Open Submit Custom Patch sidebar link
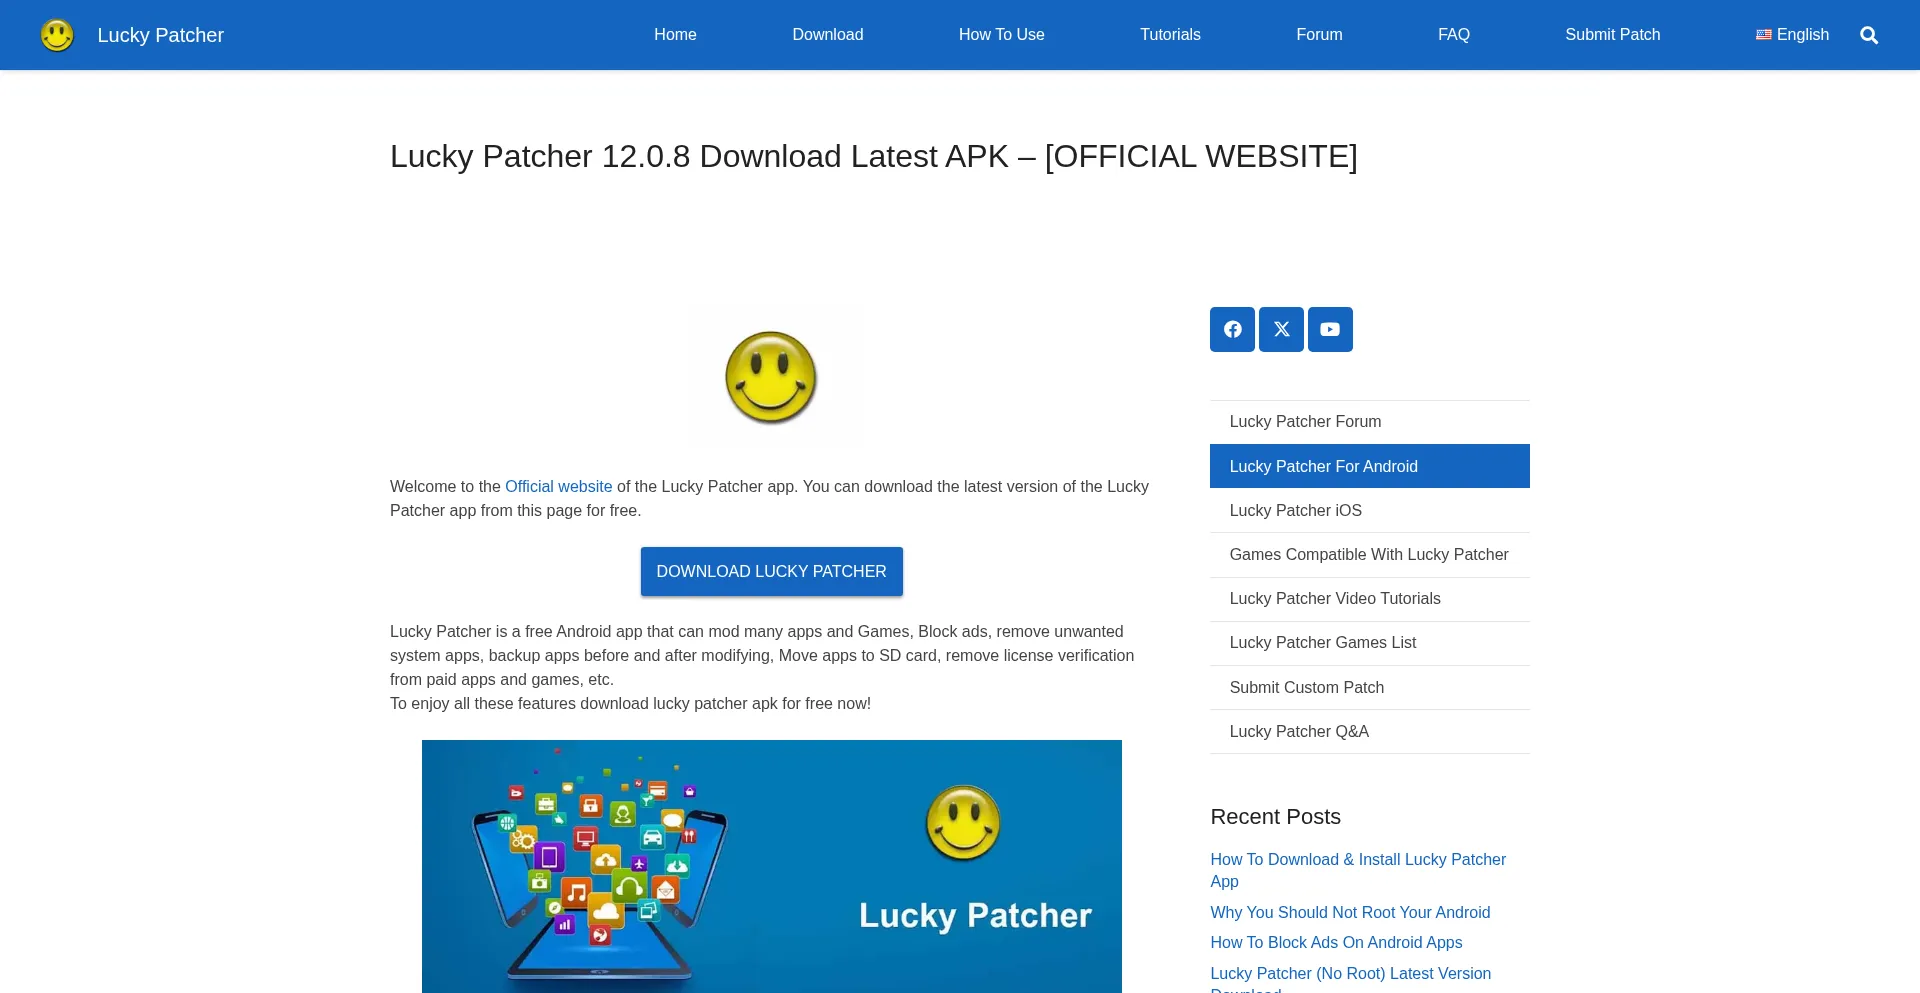This screenshot has width=1920, height=993. 1369,687
